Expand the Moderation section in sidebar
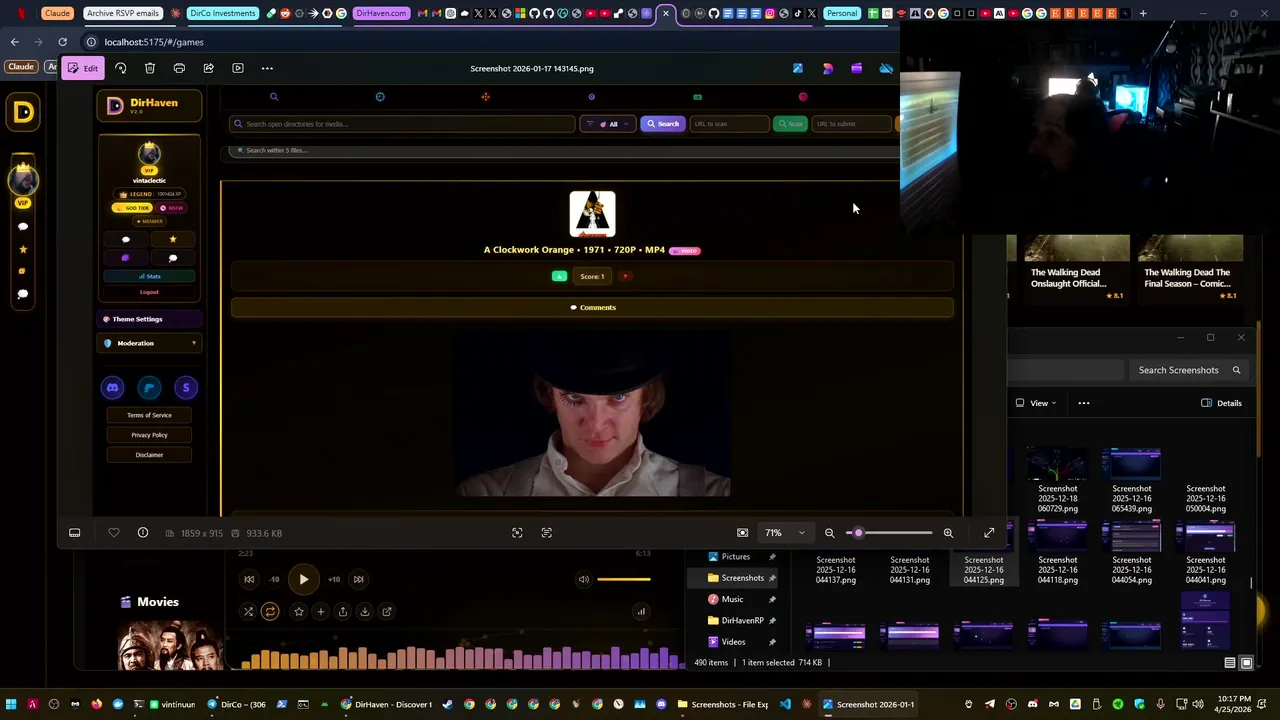Screen dimensions: 1280x720 (150, 343)
